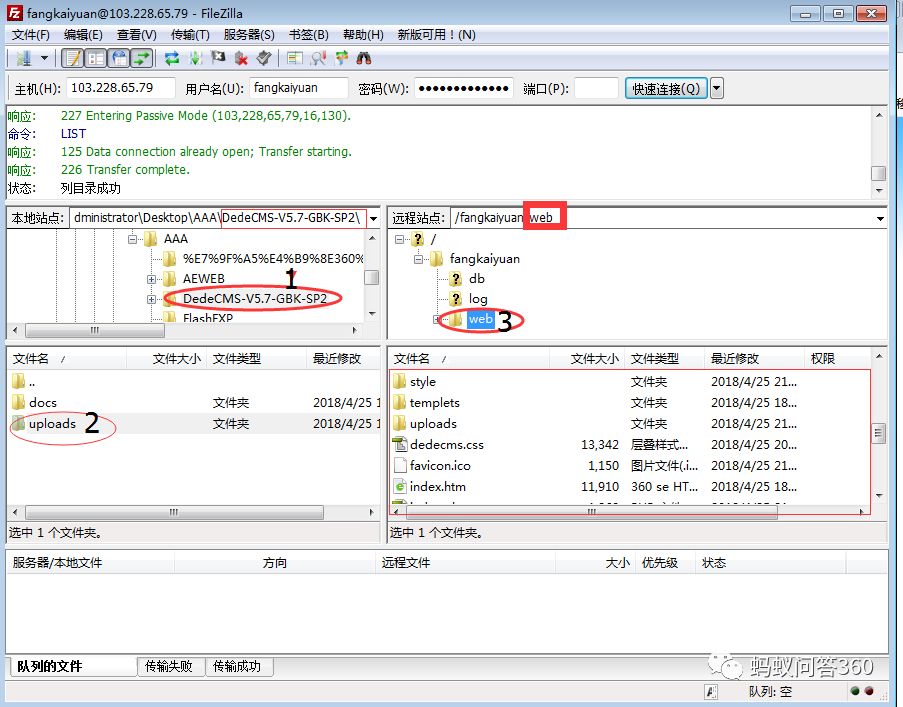Open the 编辑(E) menu
Image resolution: width=903 pixels, height=707 pixels.
click(83, 35)
